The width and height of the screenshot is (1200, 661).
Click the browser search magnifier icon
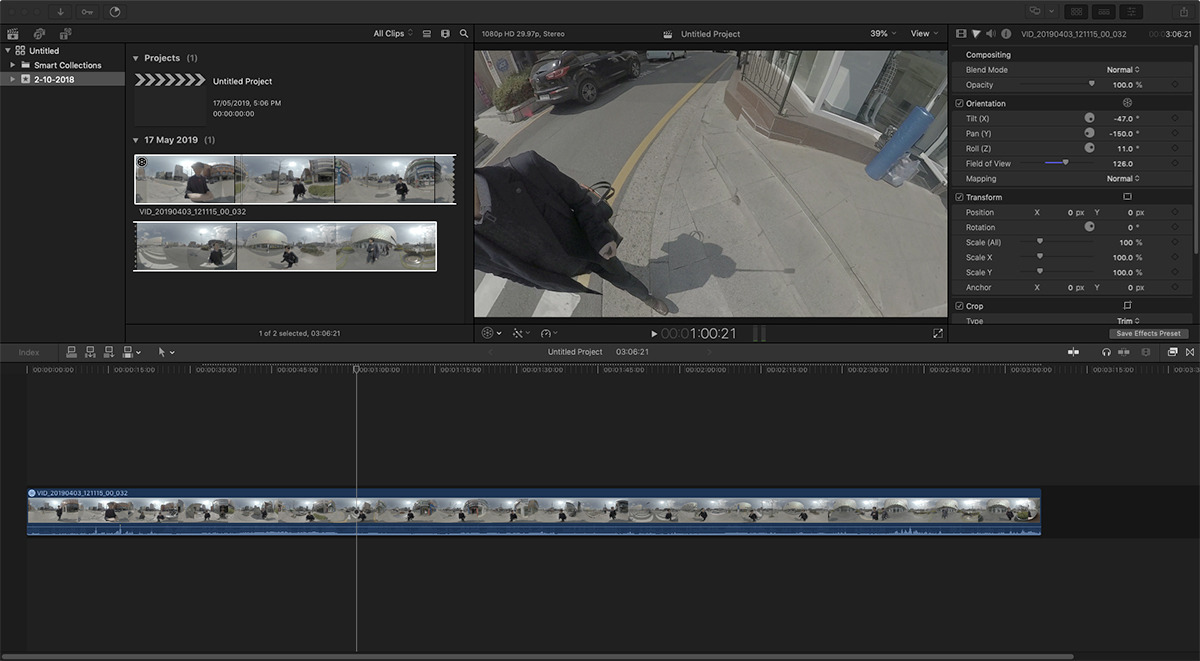[x=464, y=34]
